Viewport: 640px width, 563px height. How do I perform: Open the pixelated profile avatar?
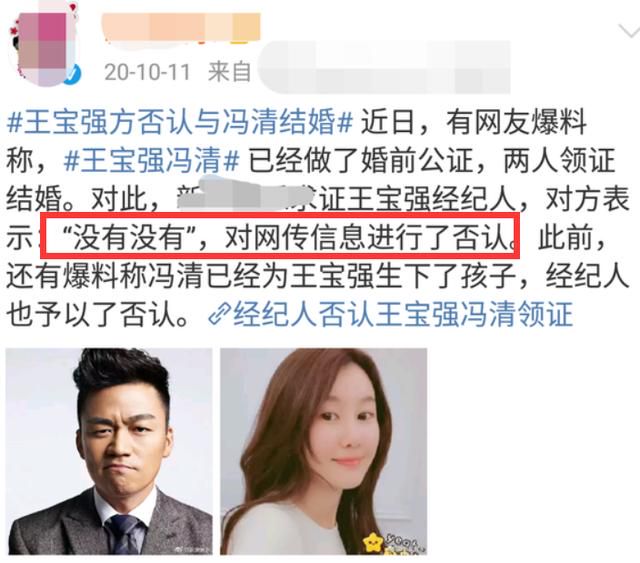pyautogui.click(x=44, y=46)
